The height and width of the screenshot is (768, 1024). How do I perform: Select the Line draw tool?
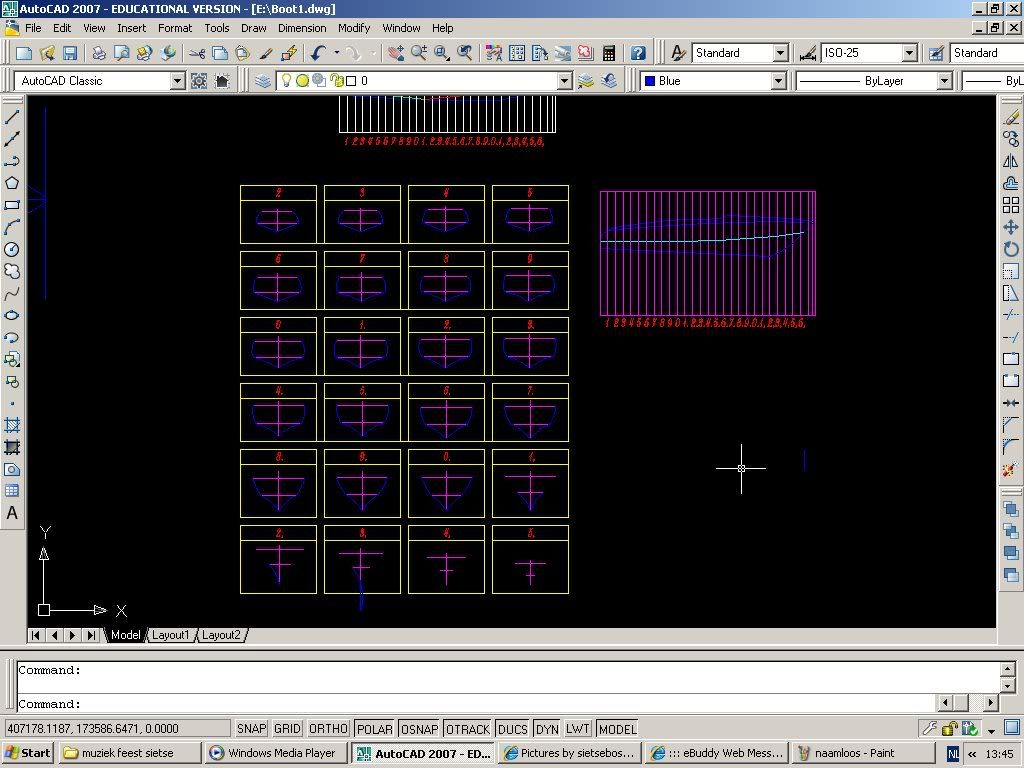tap(12, 117)
